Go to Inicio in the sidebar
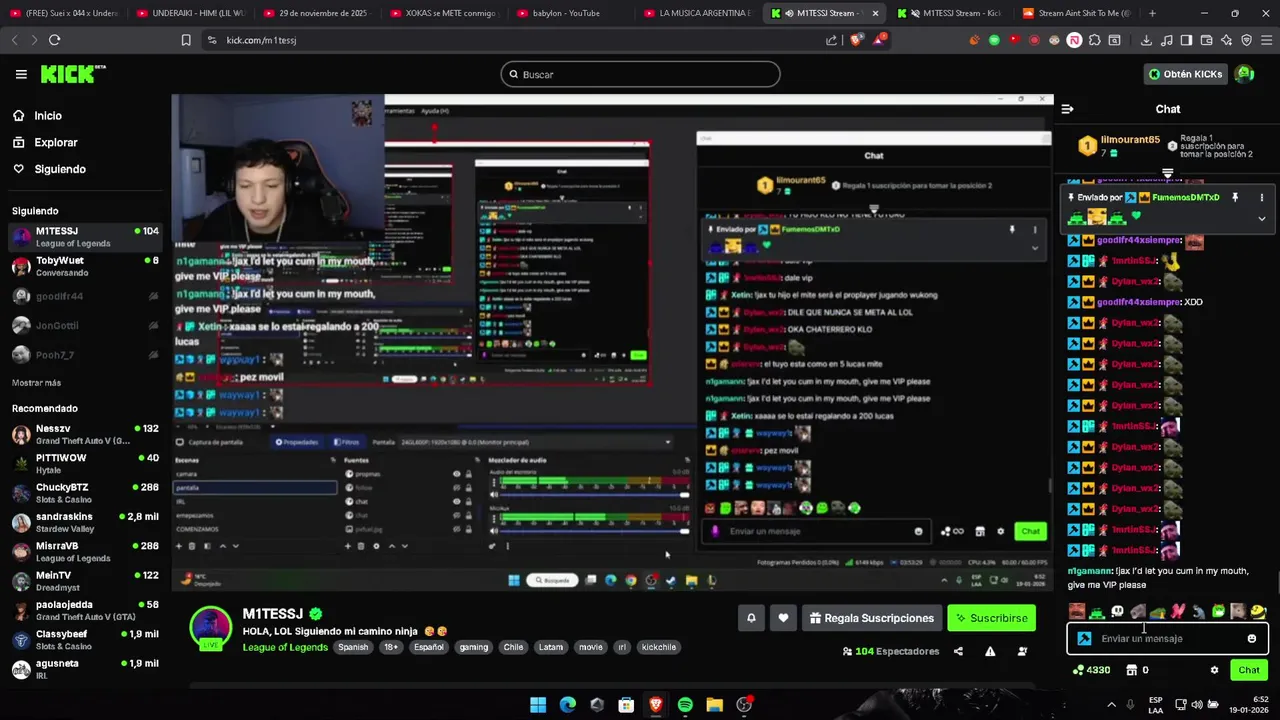This screenshot has height=720, width=1280. [x=37, y=116]
